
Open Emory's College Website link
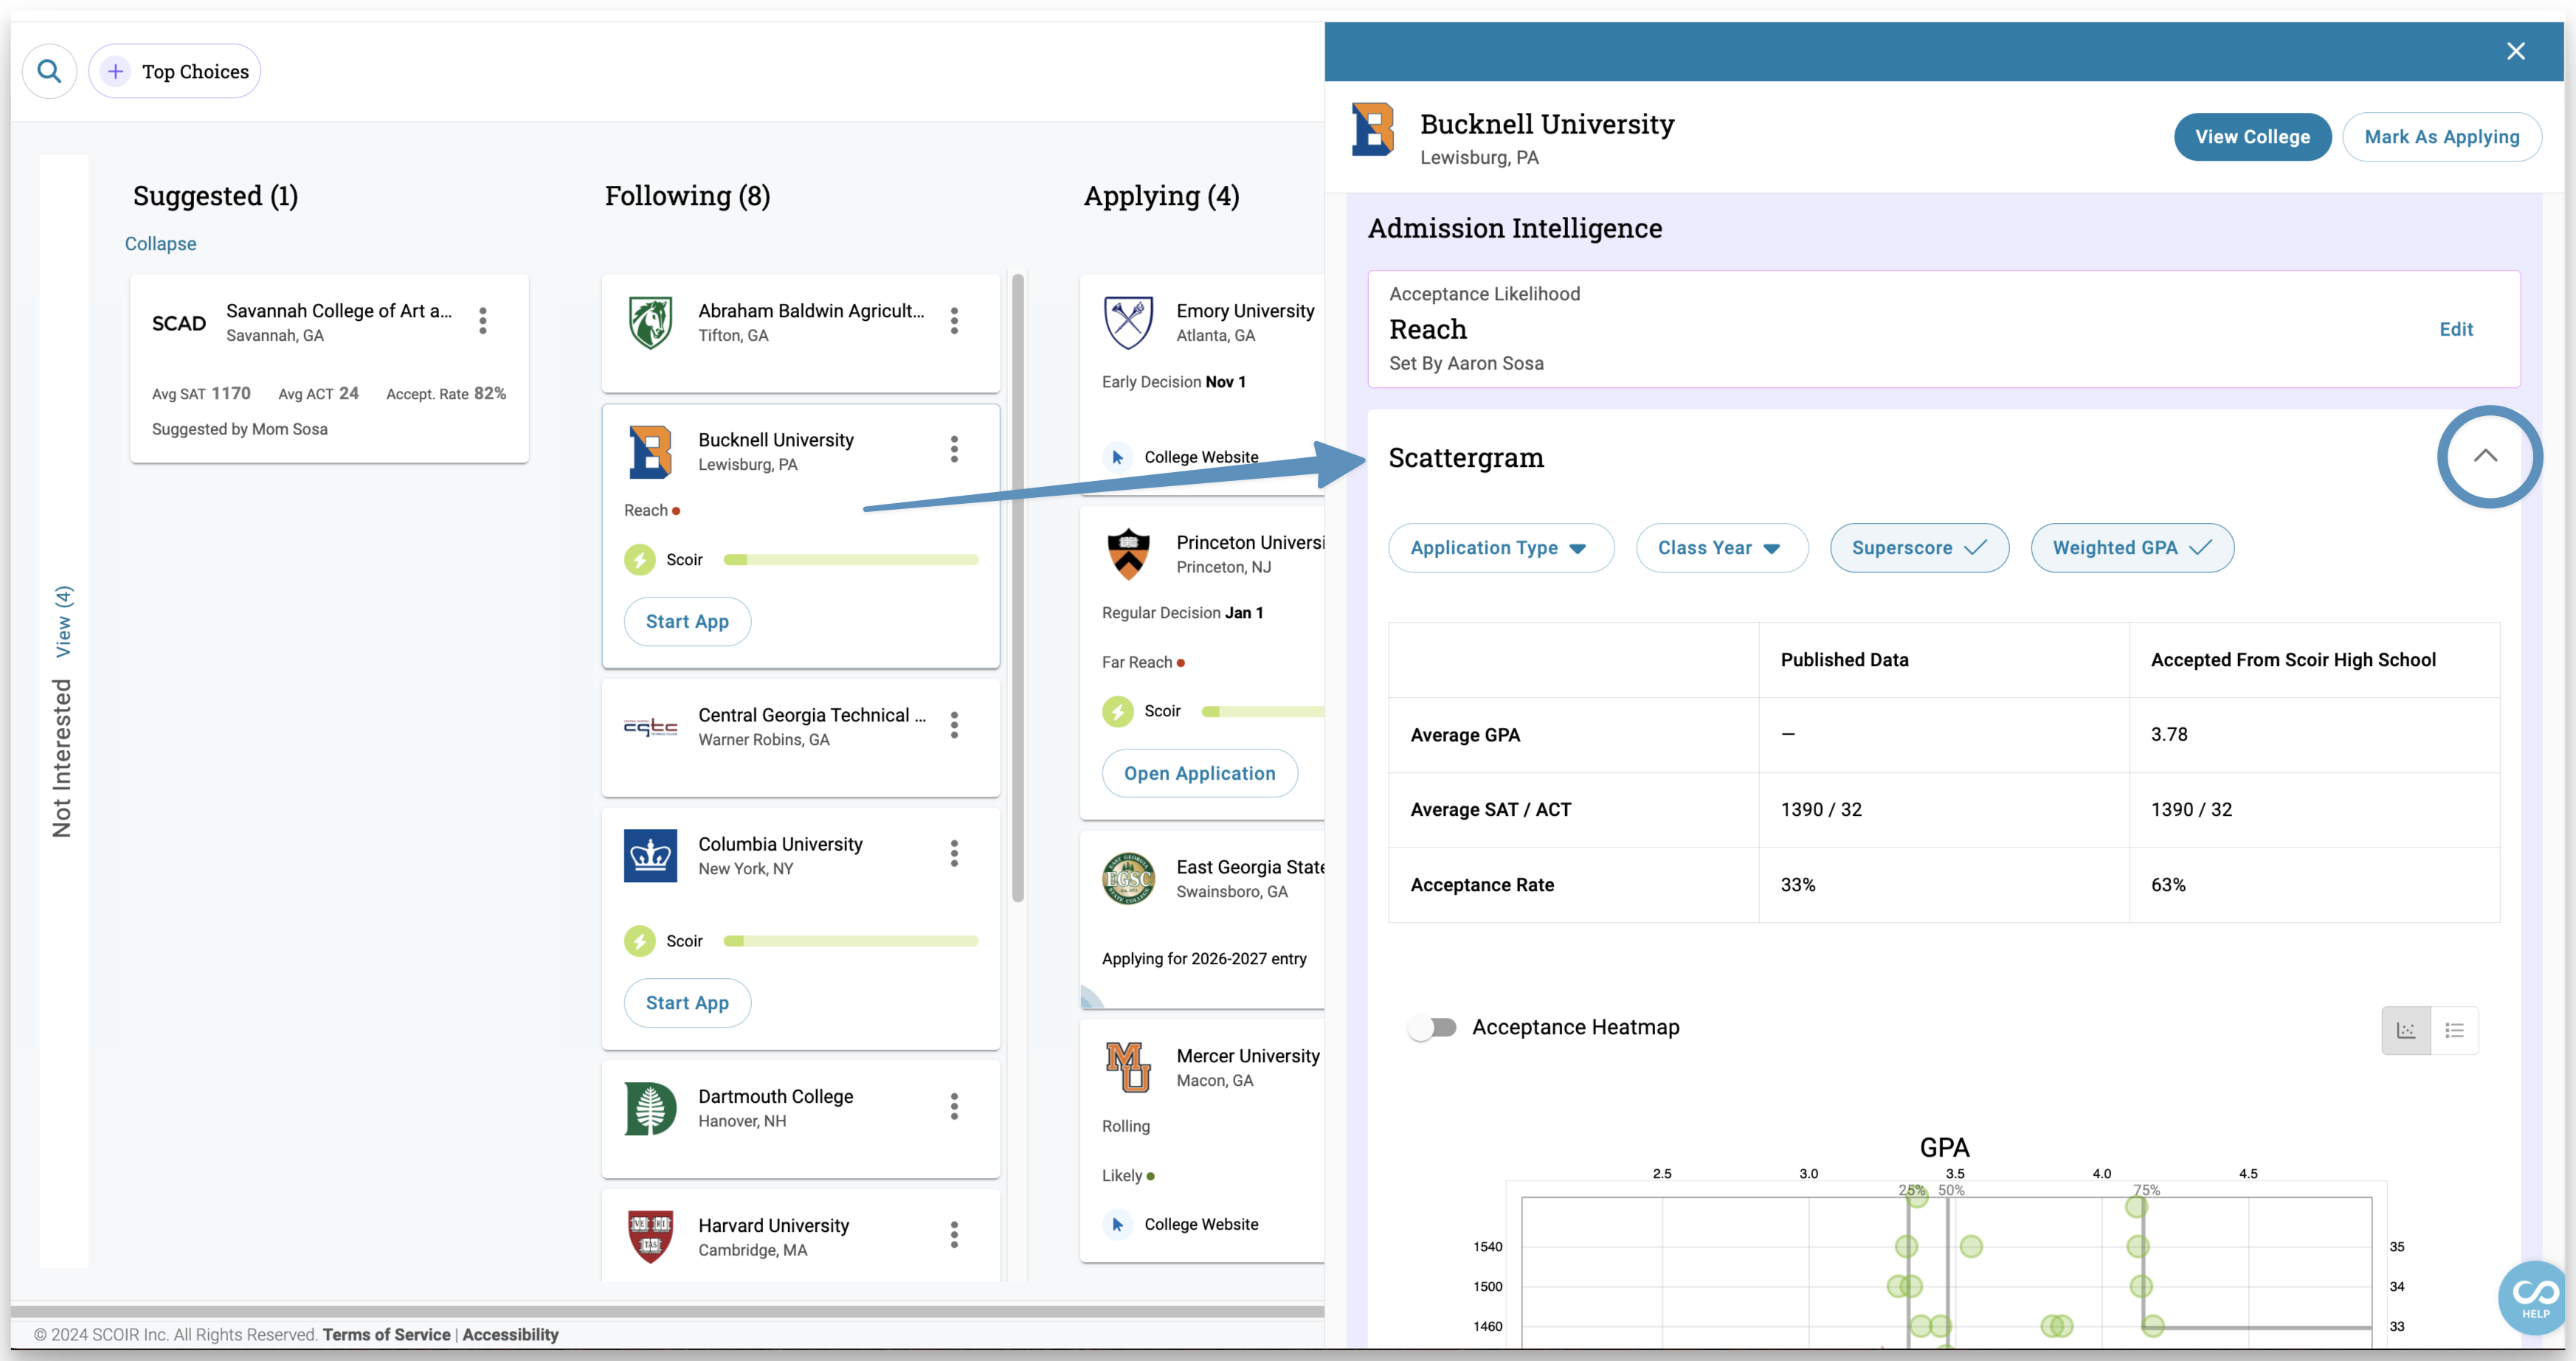click(1200, 457)
